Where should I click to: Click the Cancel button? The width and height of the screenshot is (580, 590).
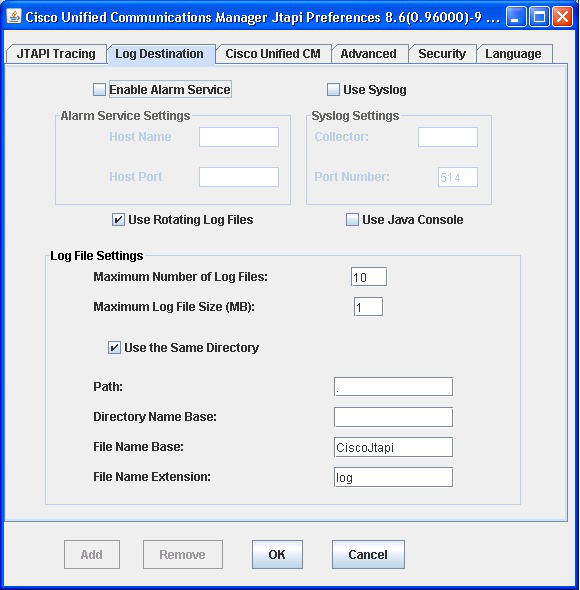[368, 555]
